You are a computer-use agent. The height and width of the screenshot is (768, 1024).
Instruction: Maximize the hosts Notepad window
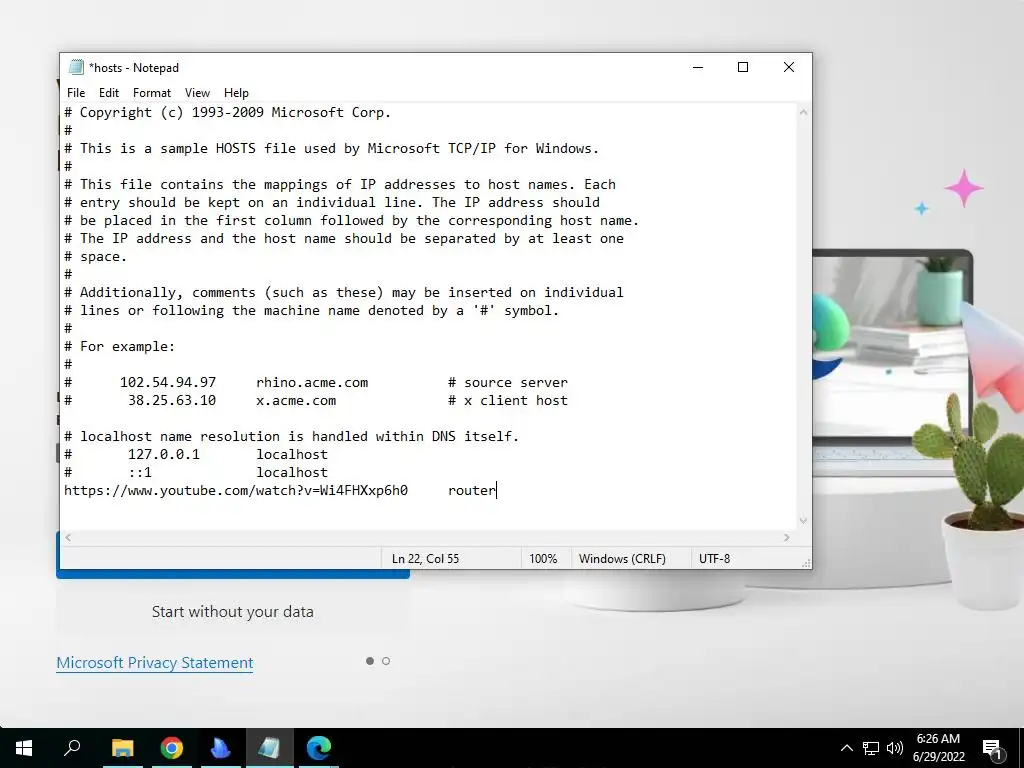tap(743, 67)
